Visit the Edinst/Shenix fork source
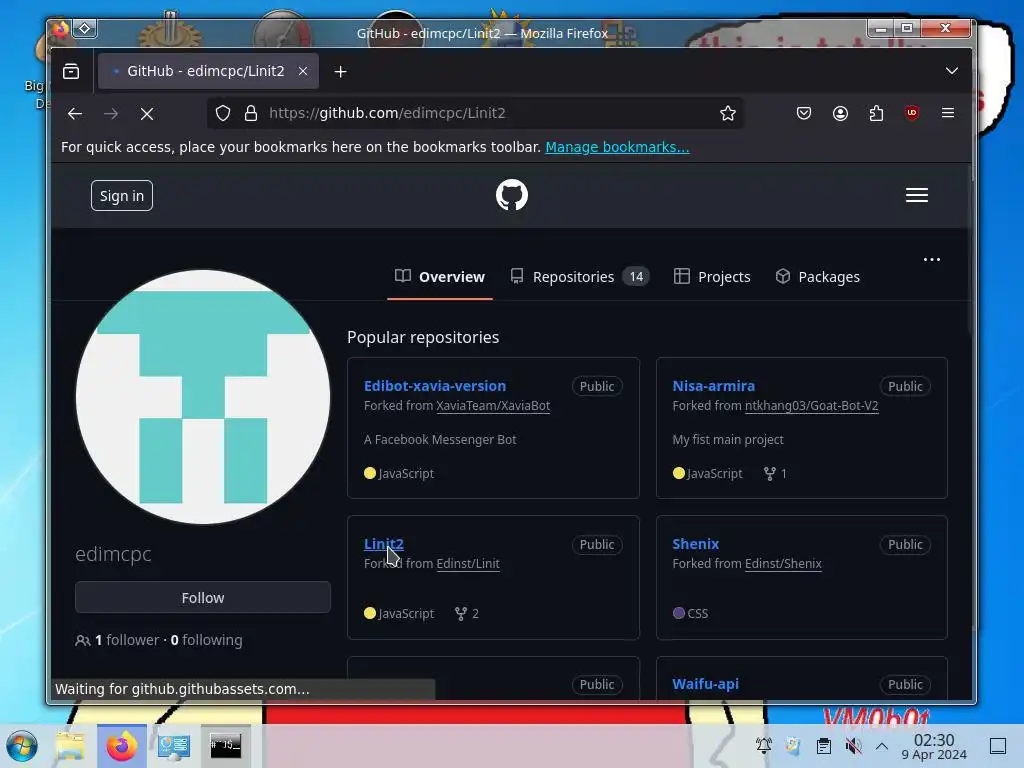 pos(784,564)
